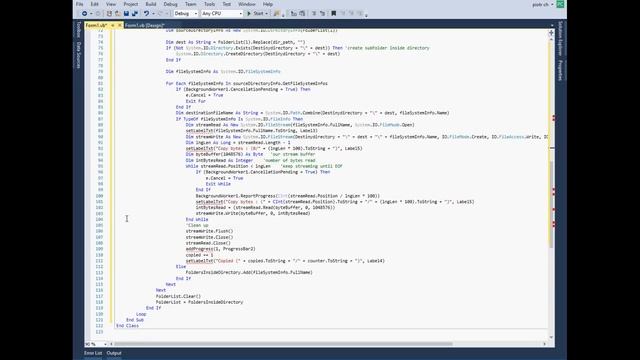
Task: Open the Debug menu
Action: 170,4
